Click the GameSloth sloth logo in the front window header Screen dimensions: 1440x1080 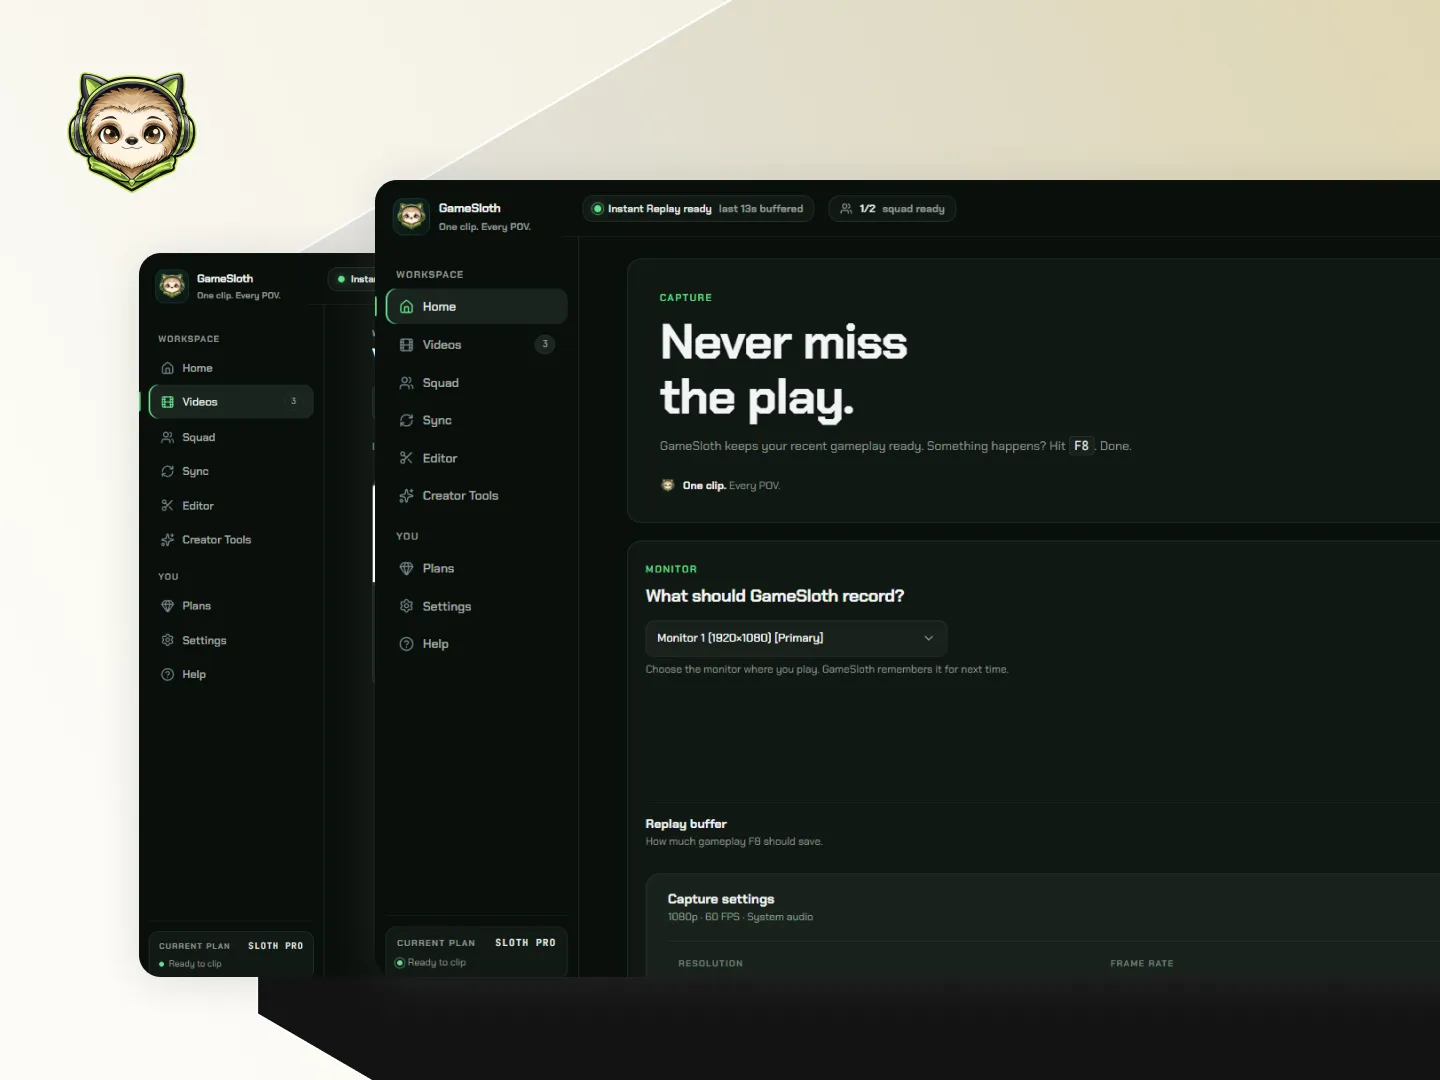411,216
